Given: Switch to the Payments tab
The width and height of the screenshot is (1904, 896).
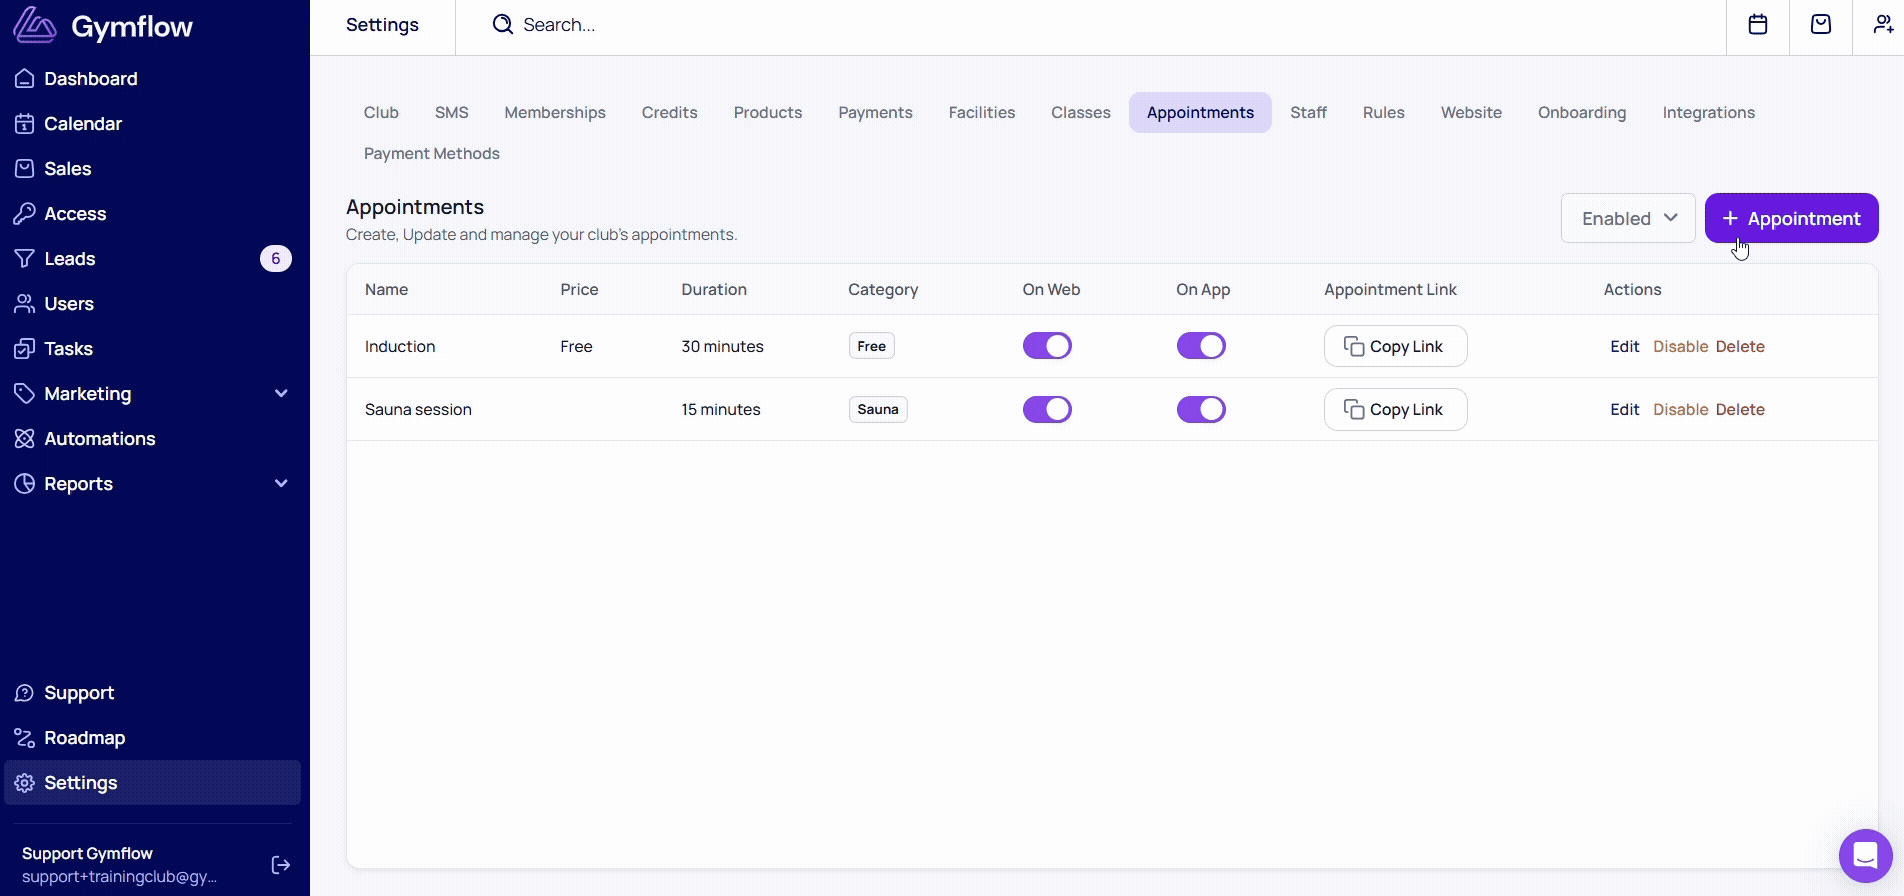Looking at the screenshot, I should point(875,113).
